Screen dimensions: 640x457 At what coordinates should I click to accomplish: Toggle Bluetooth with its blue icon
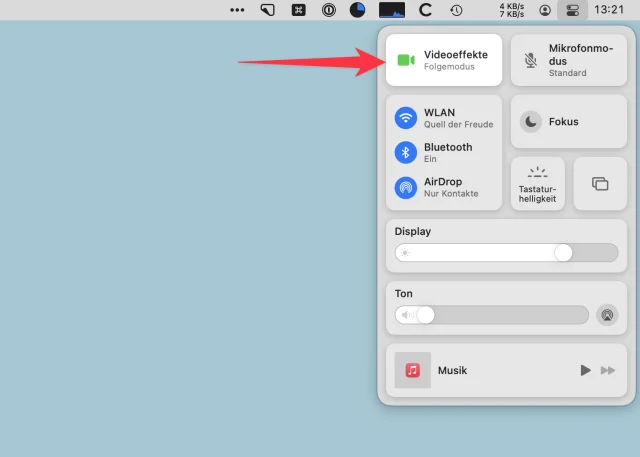[405, 152]
